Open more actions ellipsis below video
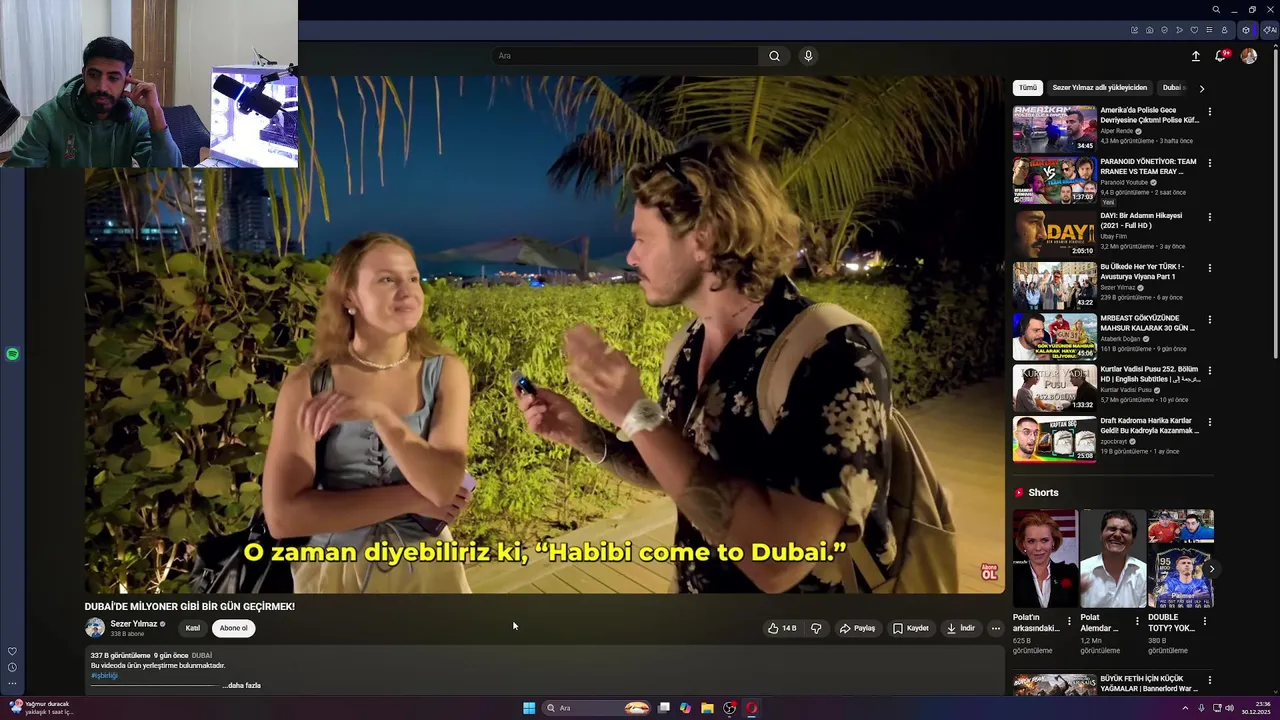 tap(995, 628)
